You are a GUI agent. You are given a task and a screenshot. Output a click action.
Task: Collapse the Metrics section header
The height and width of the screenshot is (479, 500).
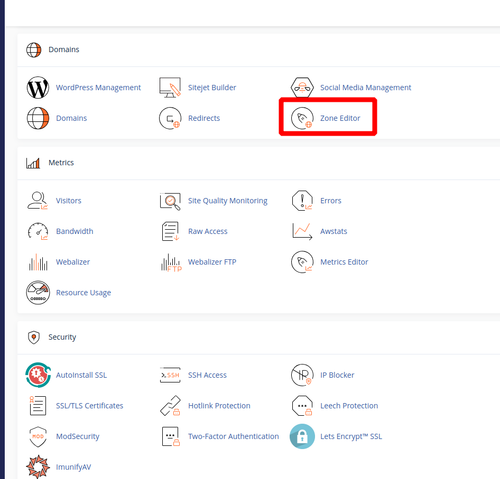point(259,163)
